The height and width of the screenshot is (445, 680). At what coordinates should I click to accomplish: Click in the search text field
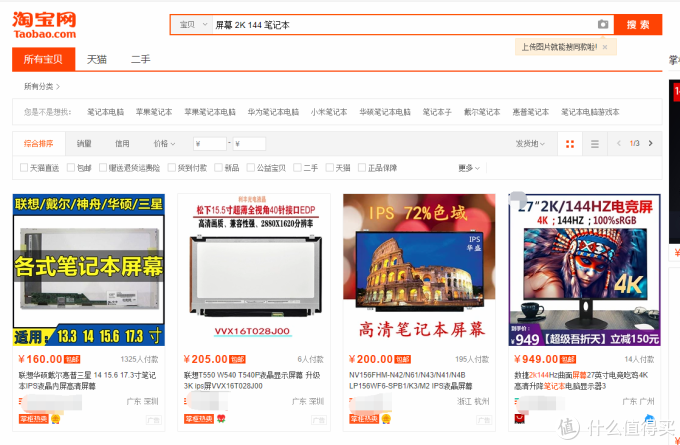tap(403, 25)
